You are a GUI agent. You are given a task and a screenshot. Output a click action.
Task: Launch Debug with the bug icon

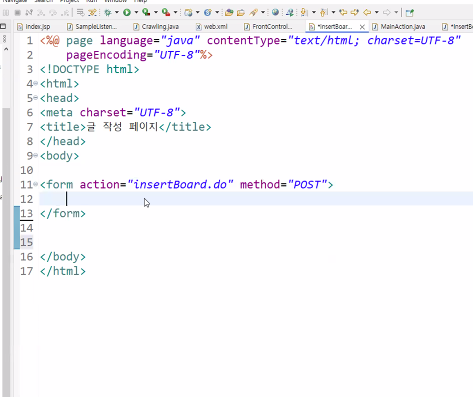[108, 13]
